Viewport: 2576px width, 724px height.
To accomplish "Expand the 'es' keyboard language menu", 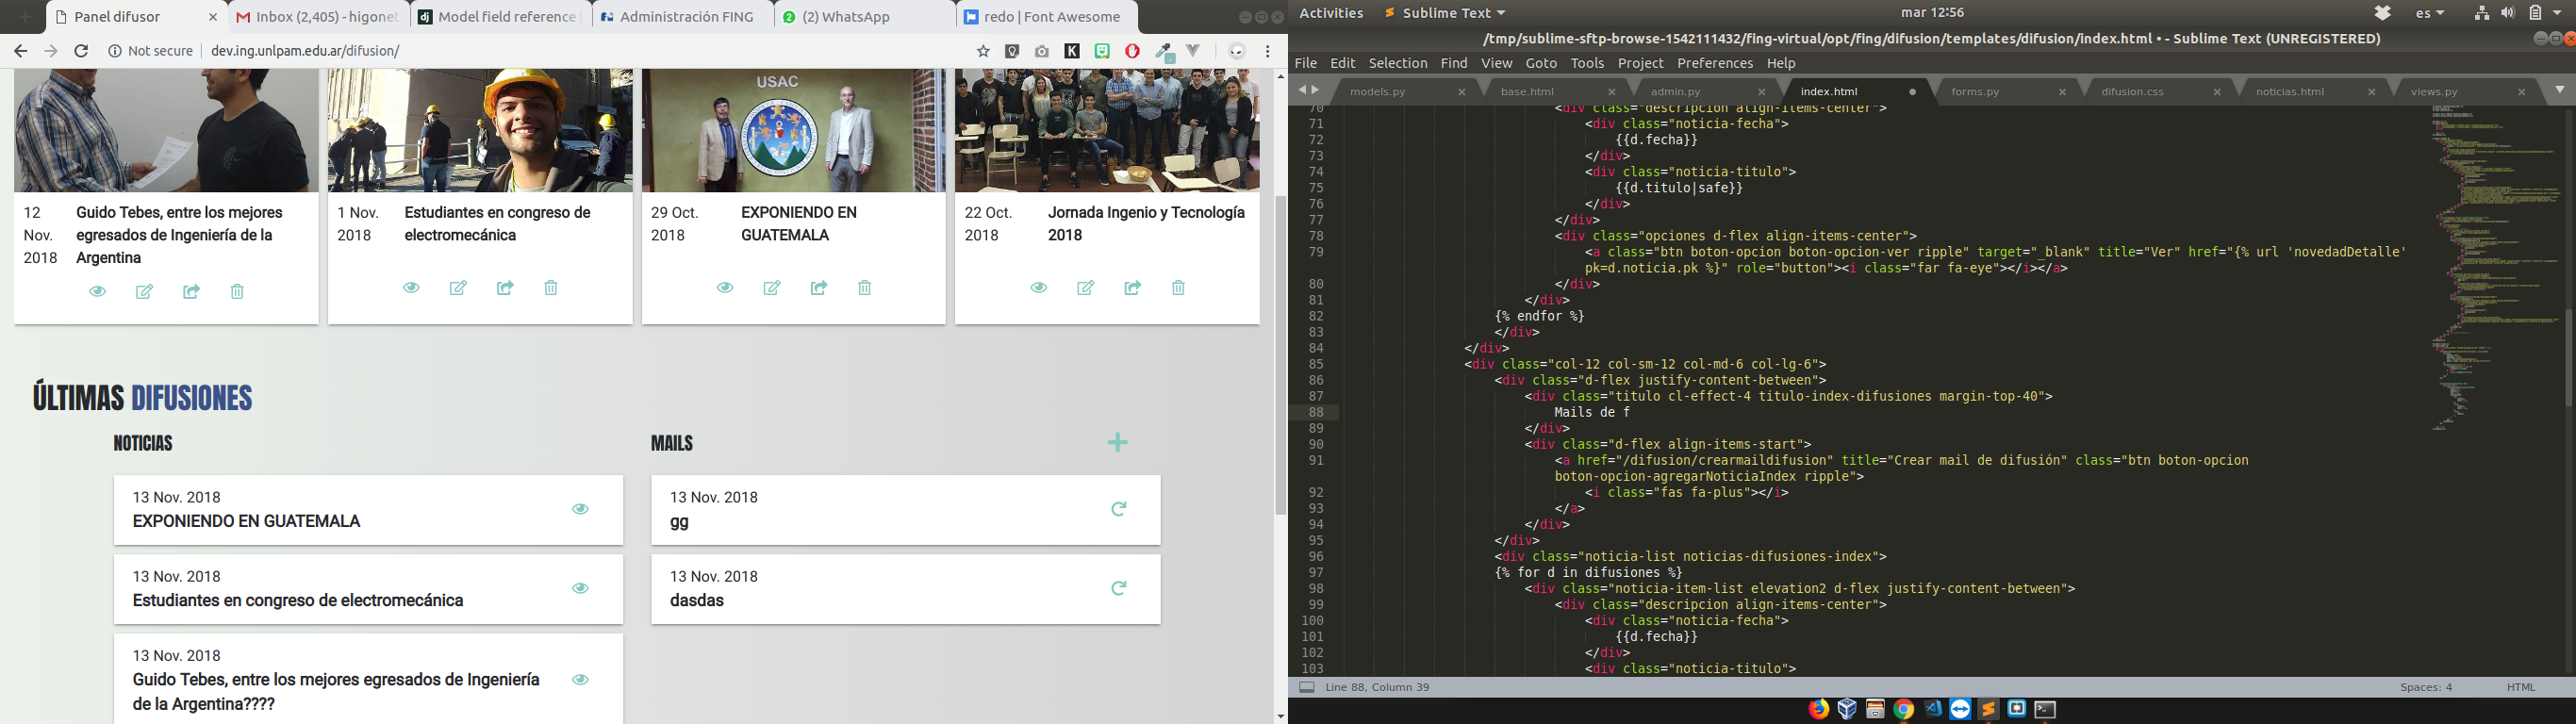I will 2429,13.
